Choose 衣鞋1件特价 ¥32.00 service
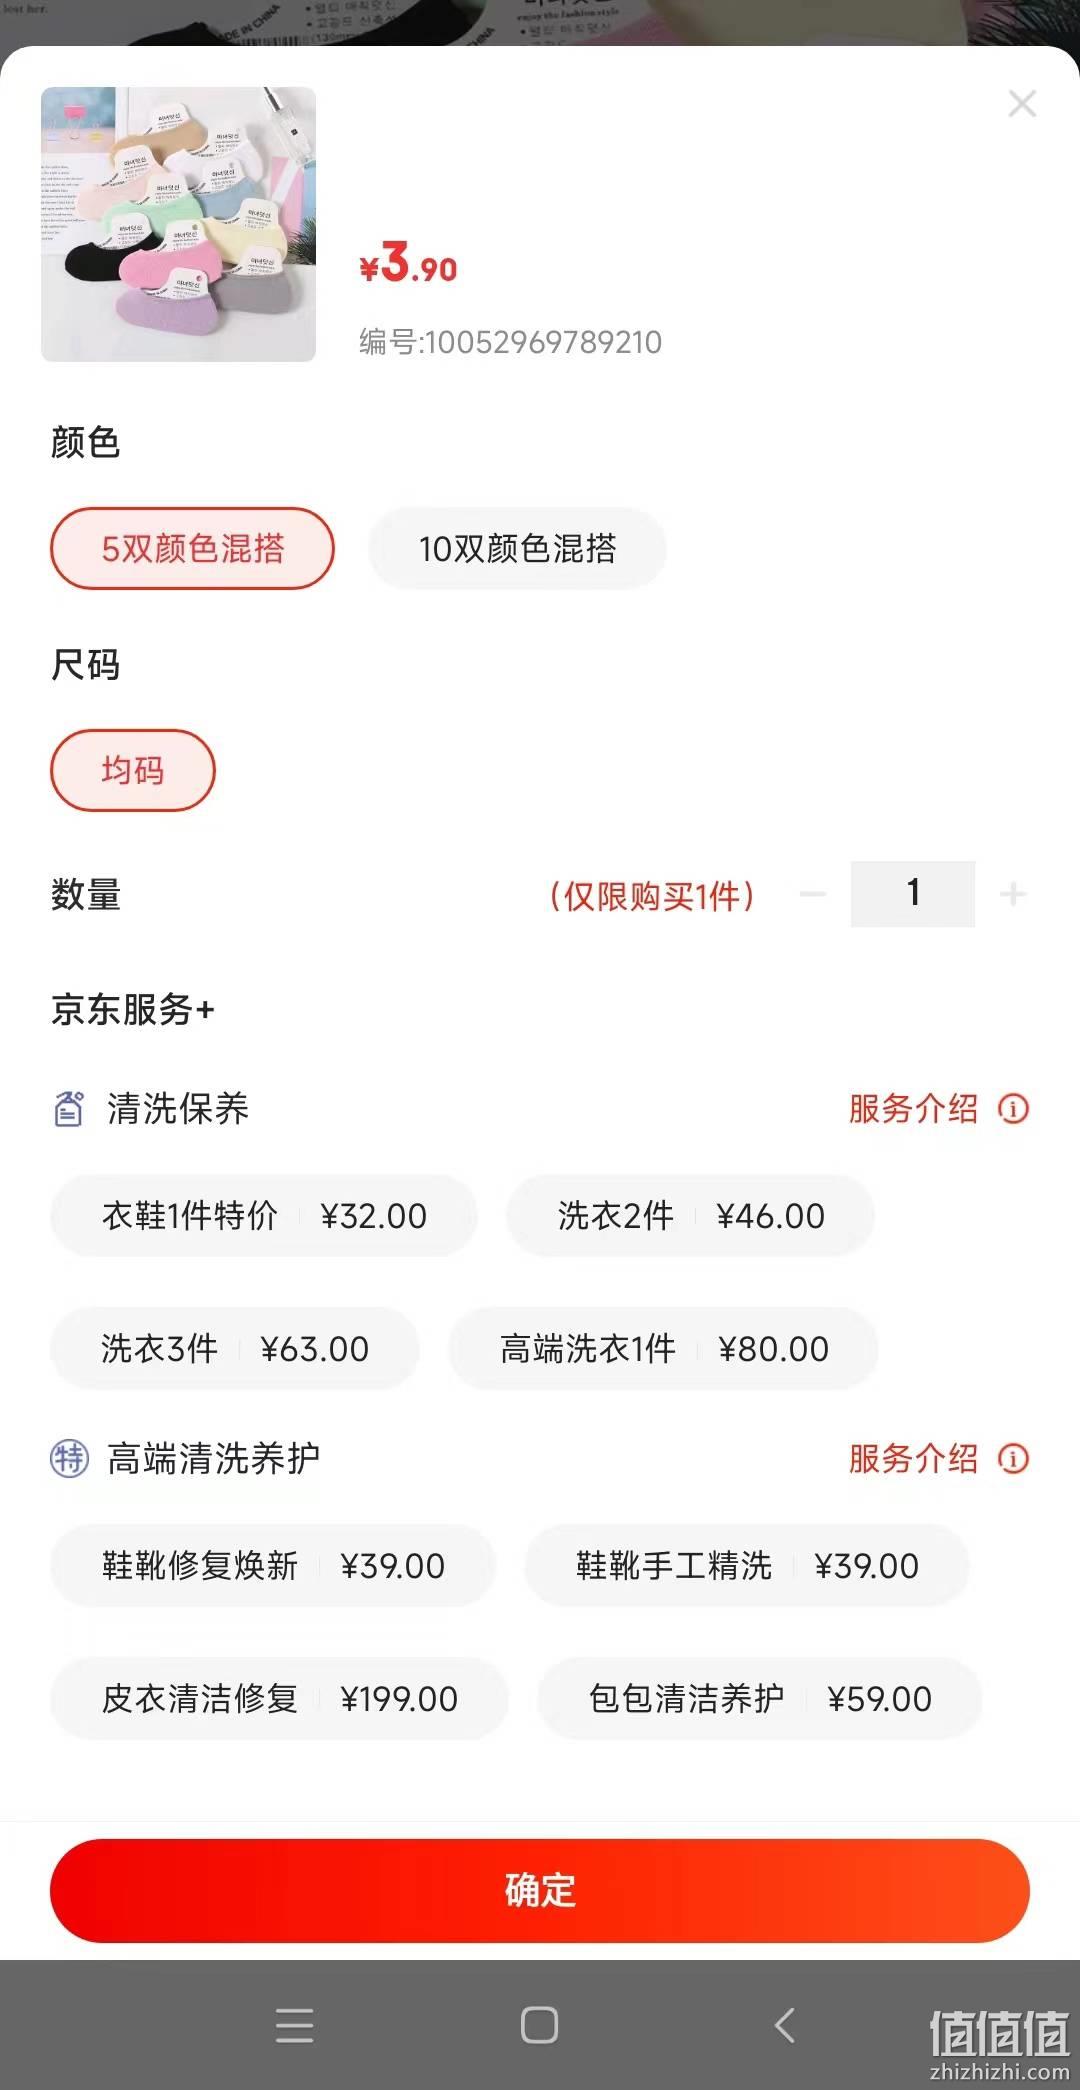 (x=264, y=1216)
